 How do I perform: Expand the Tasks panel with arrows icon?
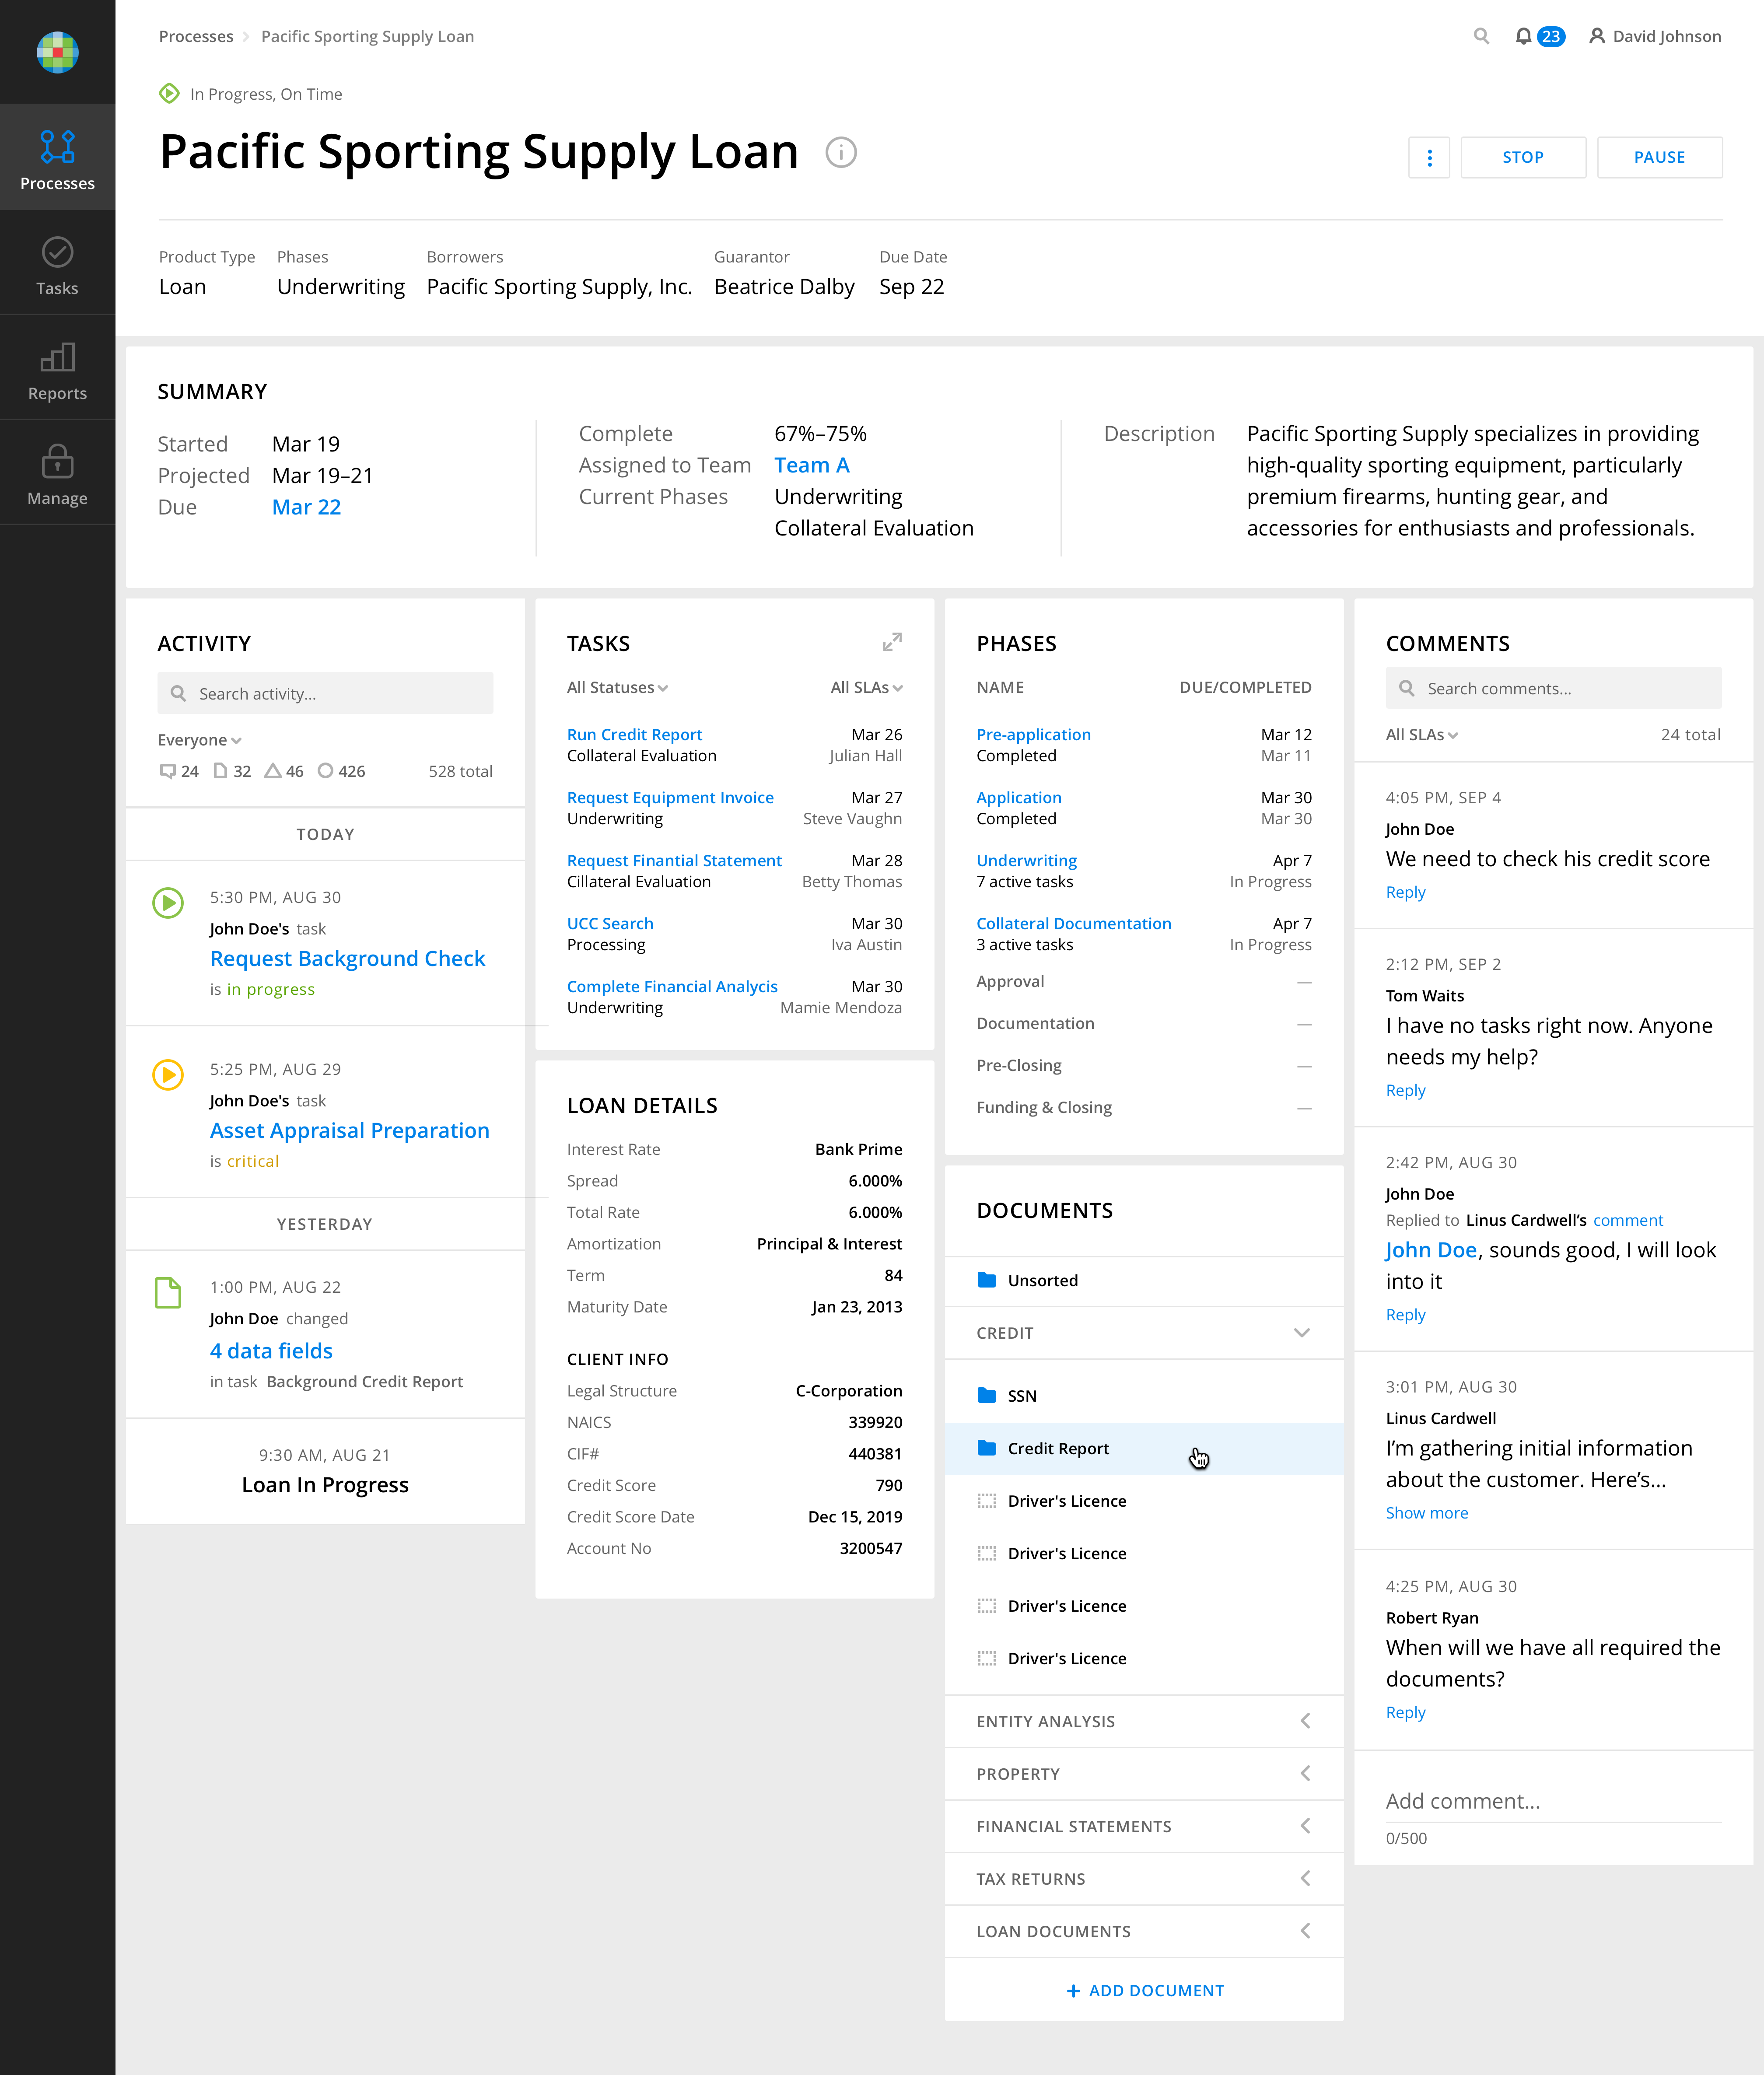(891, 642)
